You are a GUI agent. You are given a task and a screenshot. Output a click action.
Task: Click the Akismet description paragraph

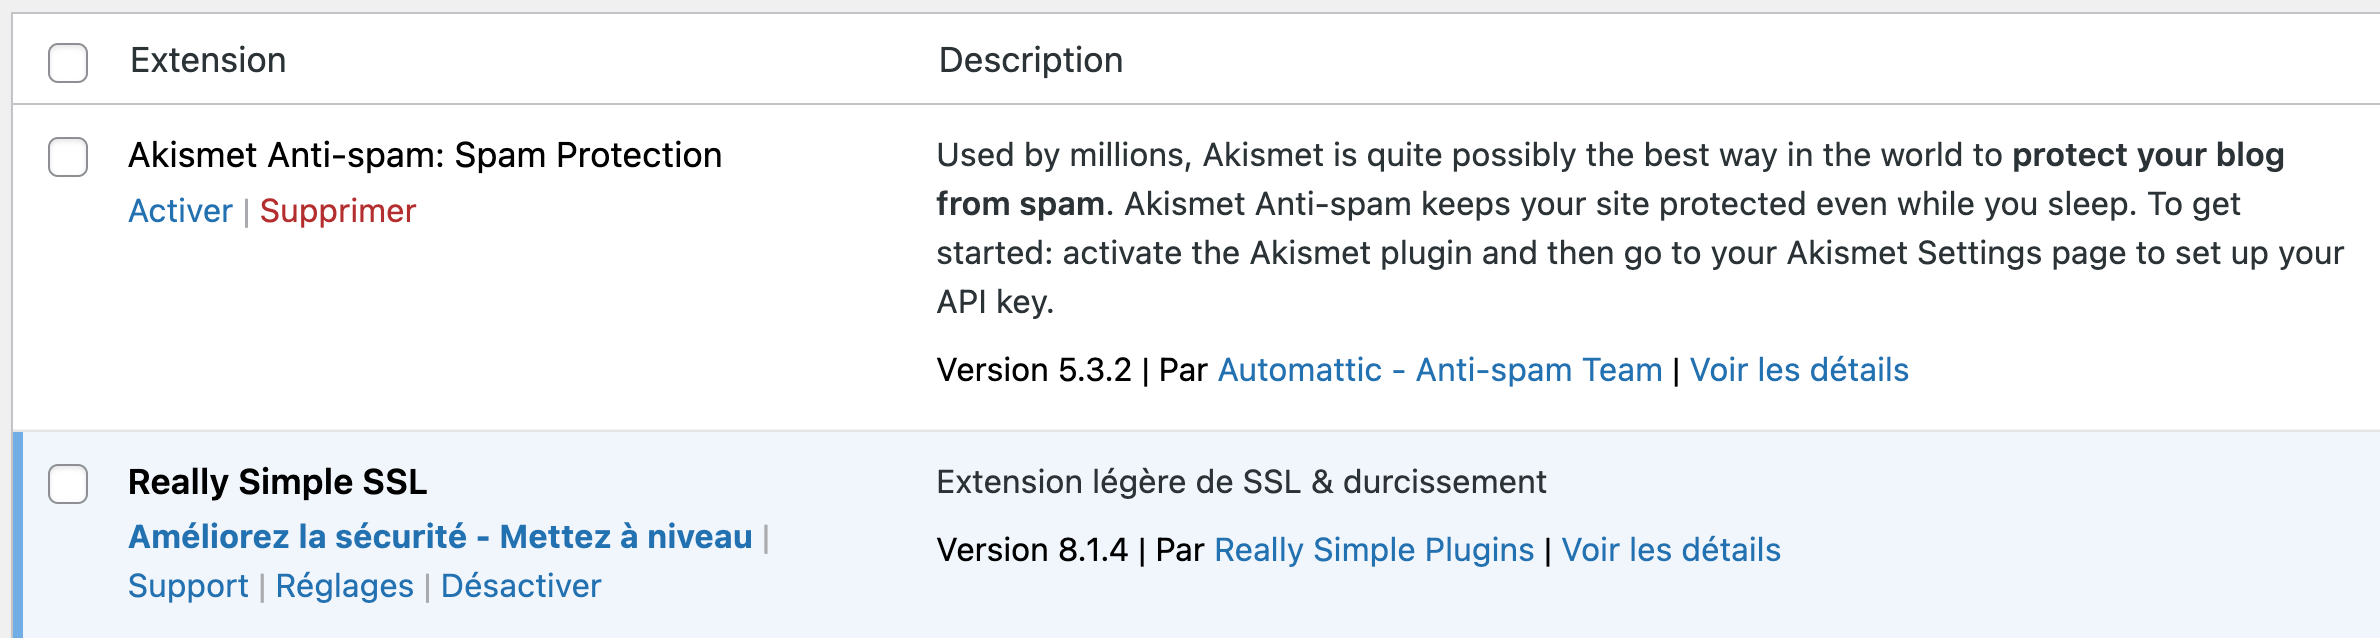click(1600, 228)
